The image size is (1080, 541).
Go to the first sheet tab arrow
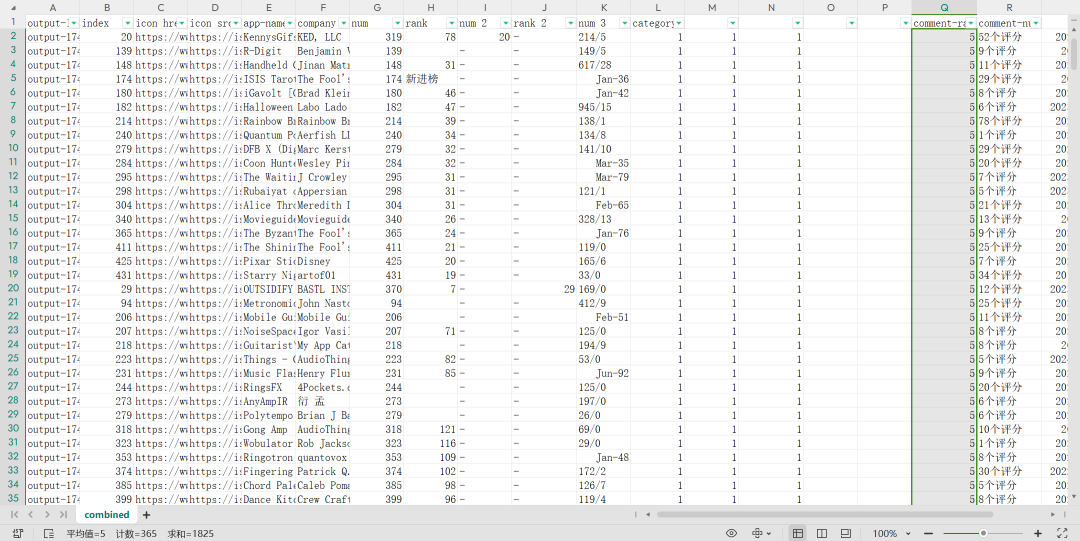pos(14,515)
